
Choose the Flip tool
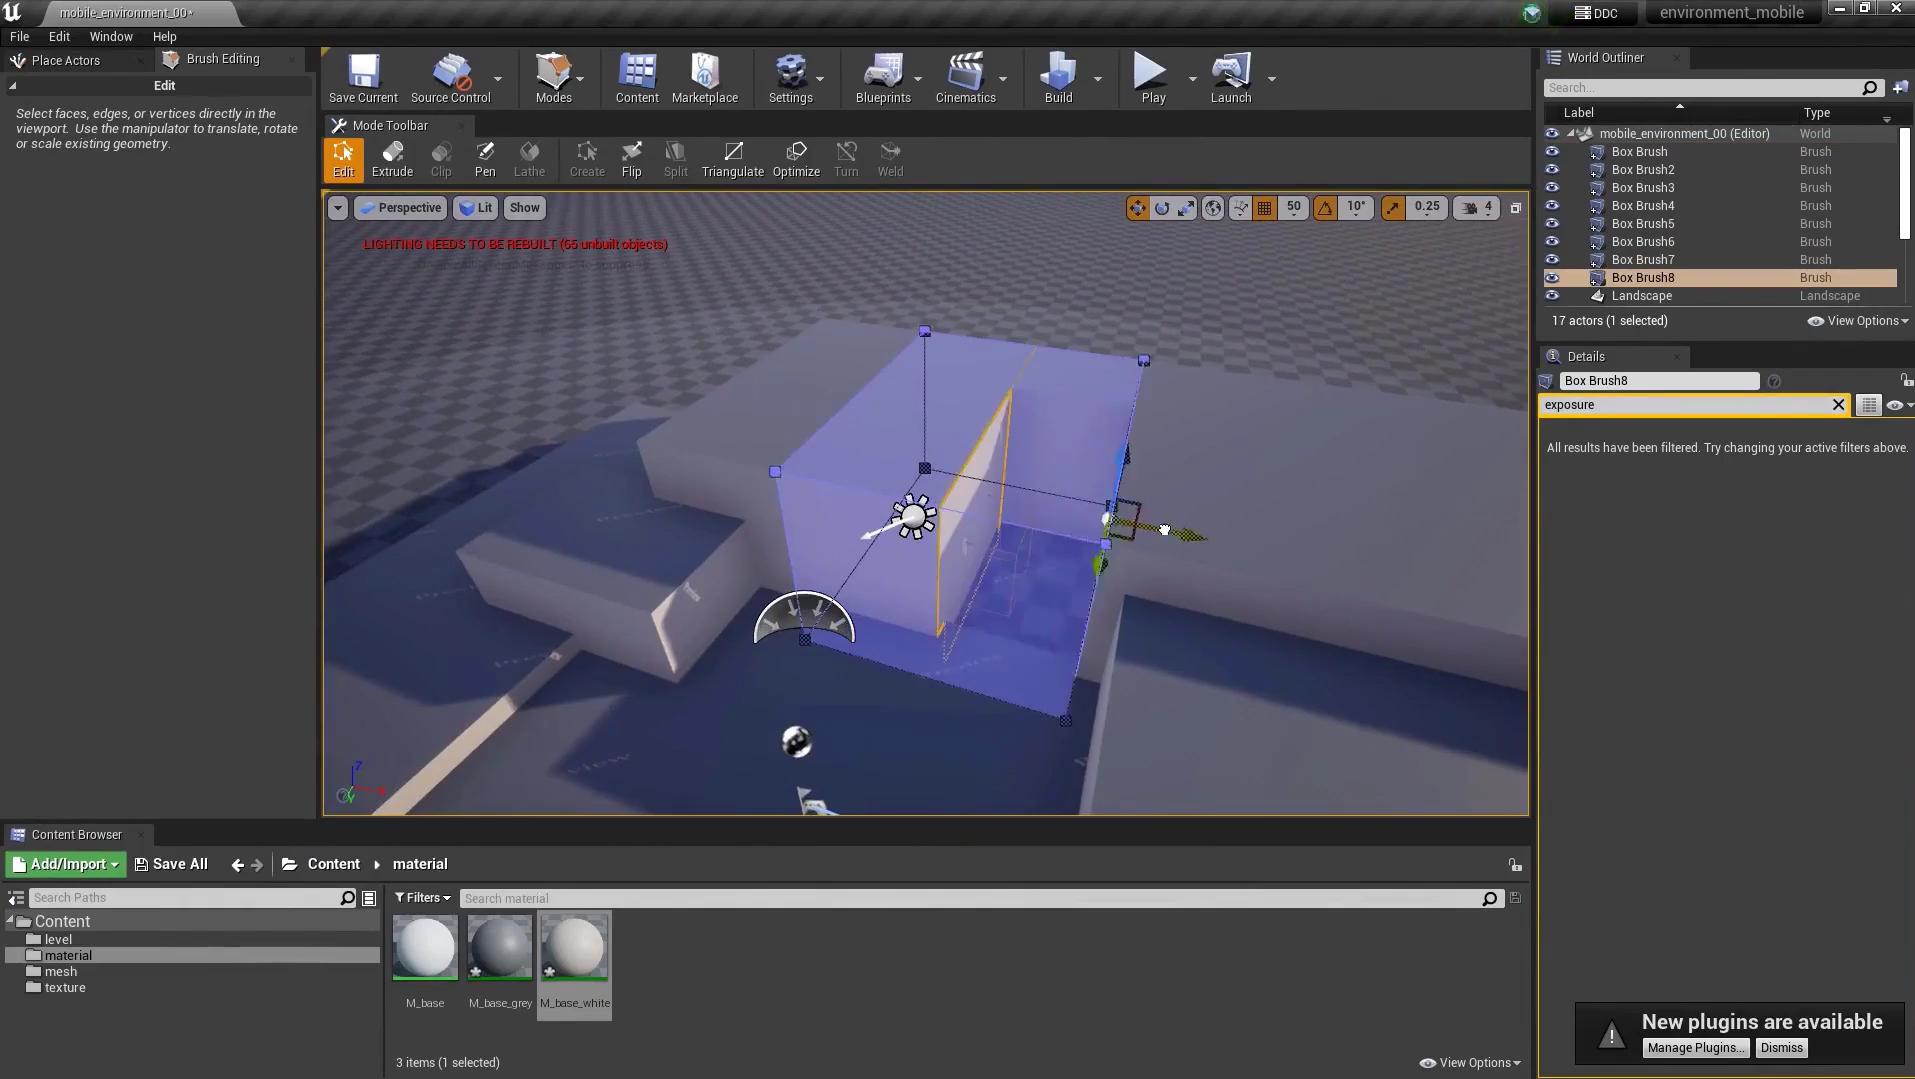[x=631, y=158]
